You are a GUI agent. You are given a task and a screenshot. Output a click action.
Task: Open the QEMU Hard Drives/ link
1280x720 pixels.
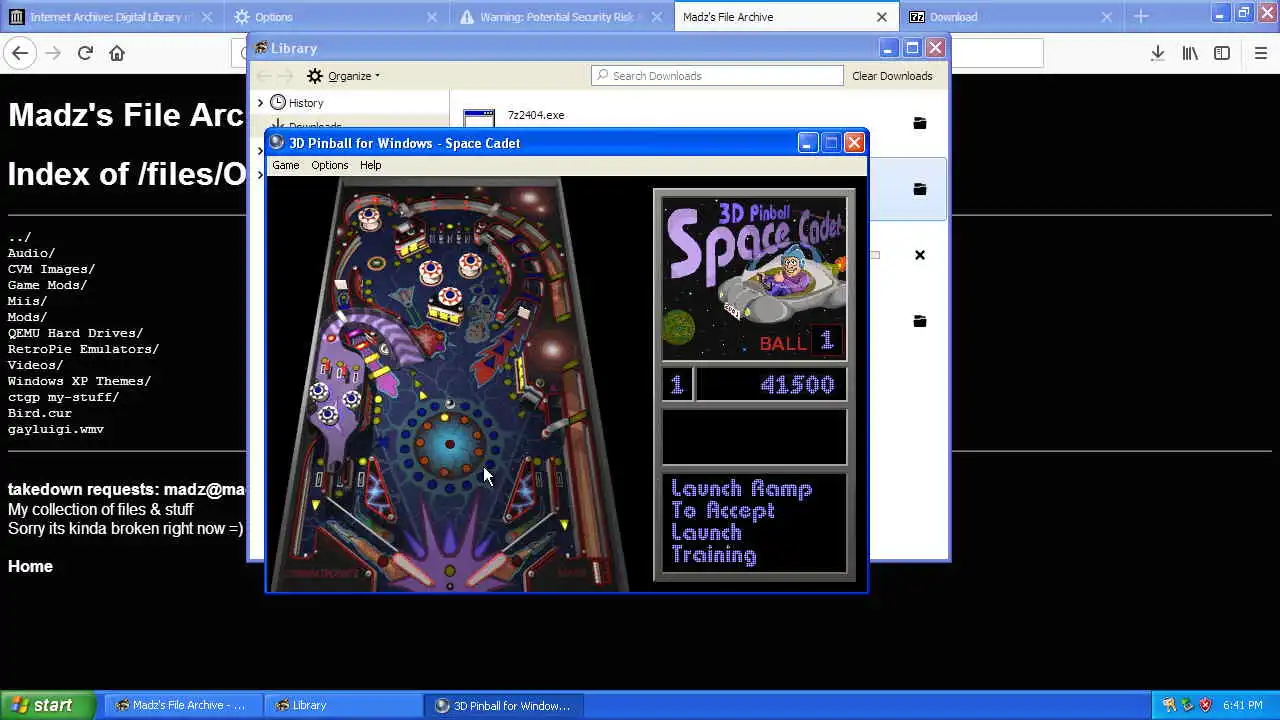point(76,333)
